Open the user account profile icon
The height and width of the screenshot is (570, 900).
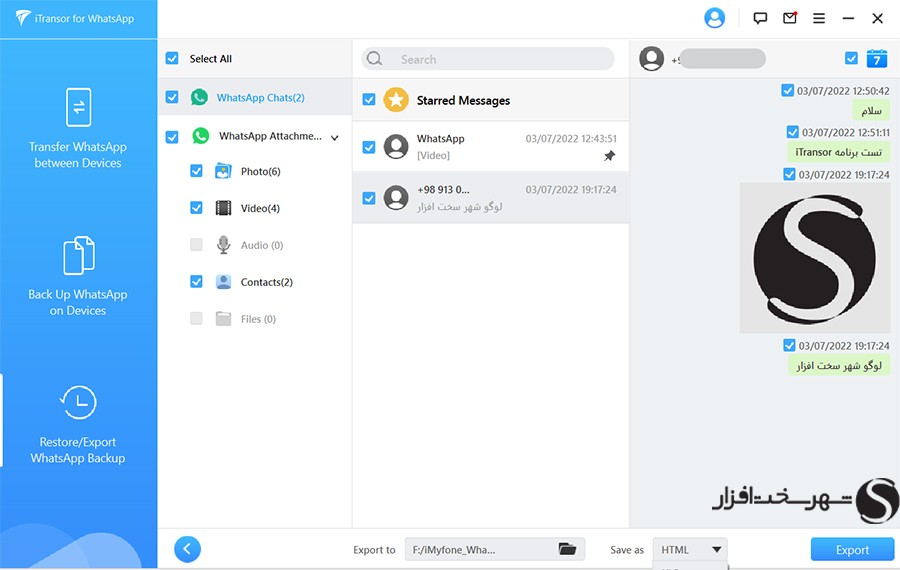(714, 18)
